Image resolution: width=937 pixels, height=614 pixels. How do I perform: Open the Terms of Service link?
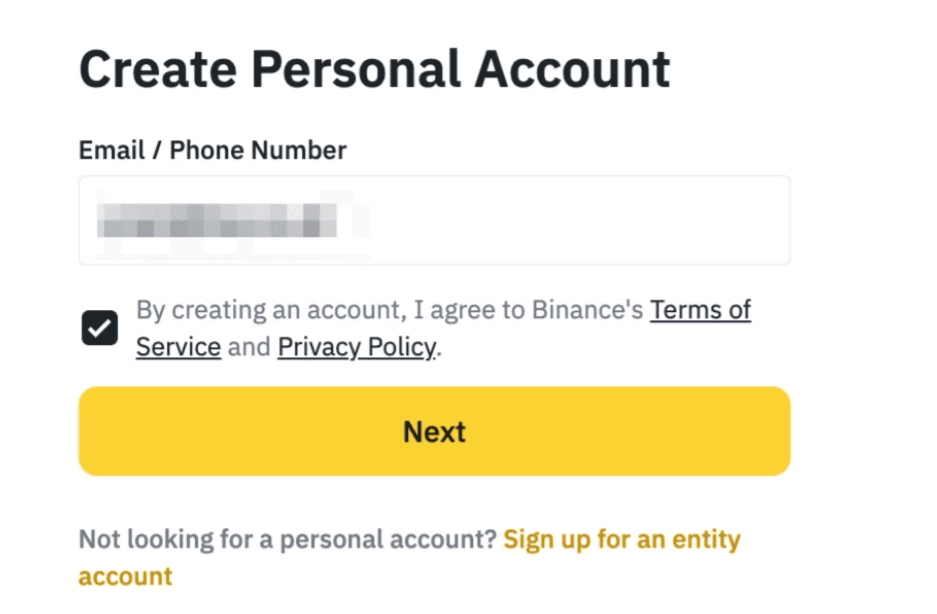point(700,310)
